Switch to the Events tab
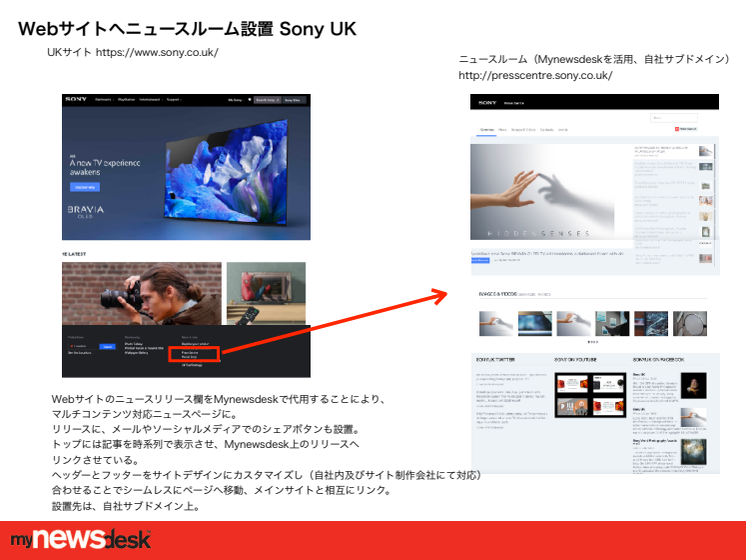The width and height of the screenshot is (746, 560). click(563, 129)
